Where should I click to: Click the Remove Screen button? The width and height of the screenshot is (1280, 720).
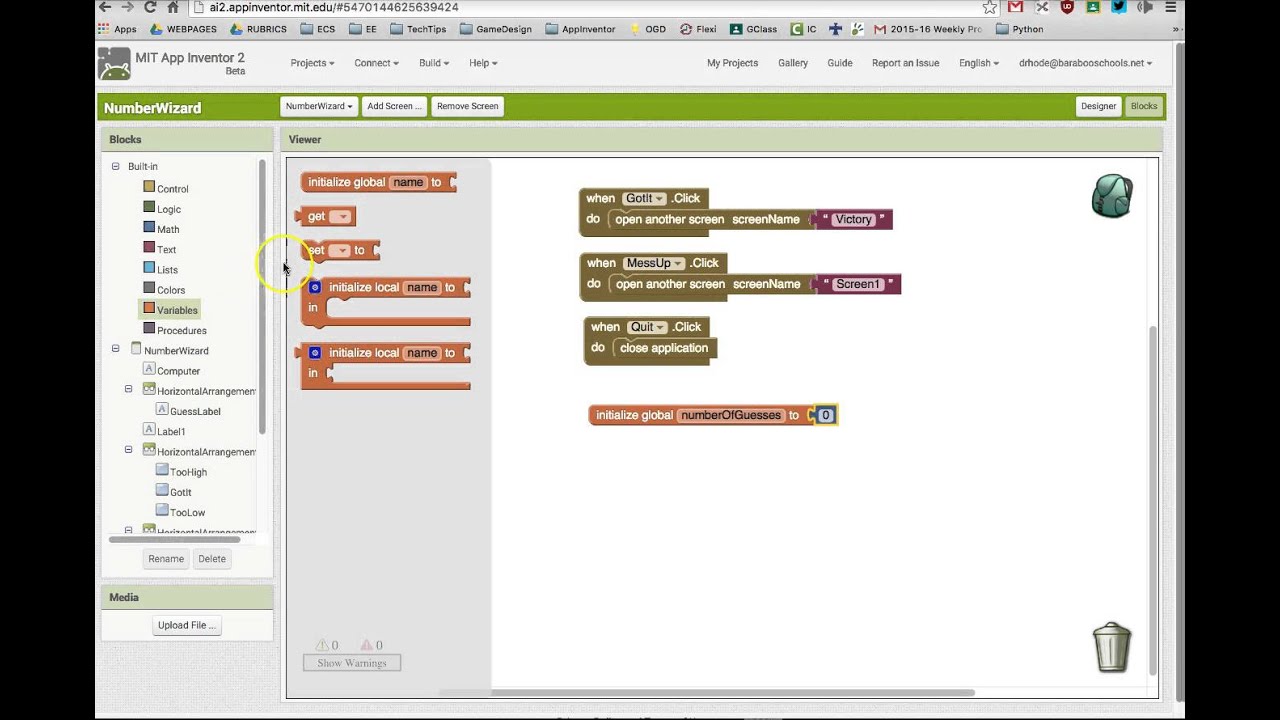tap(467, 106)
